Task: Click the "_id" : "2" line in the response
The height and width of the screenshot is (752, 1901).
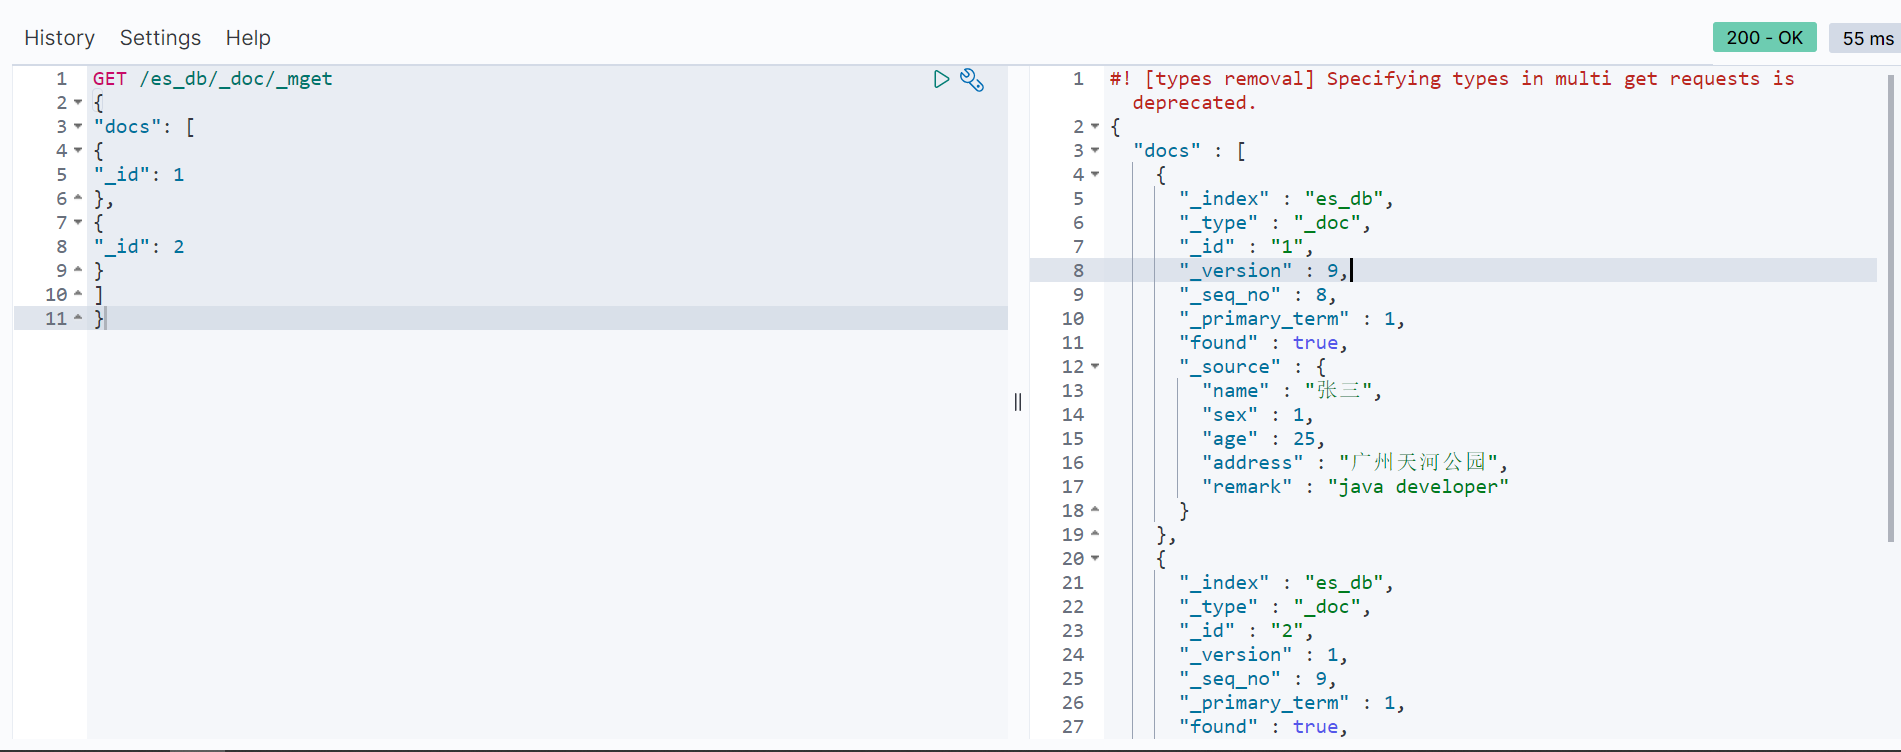Action: [x=1246, y=631]
